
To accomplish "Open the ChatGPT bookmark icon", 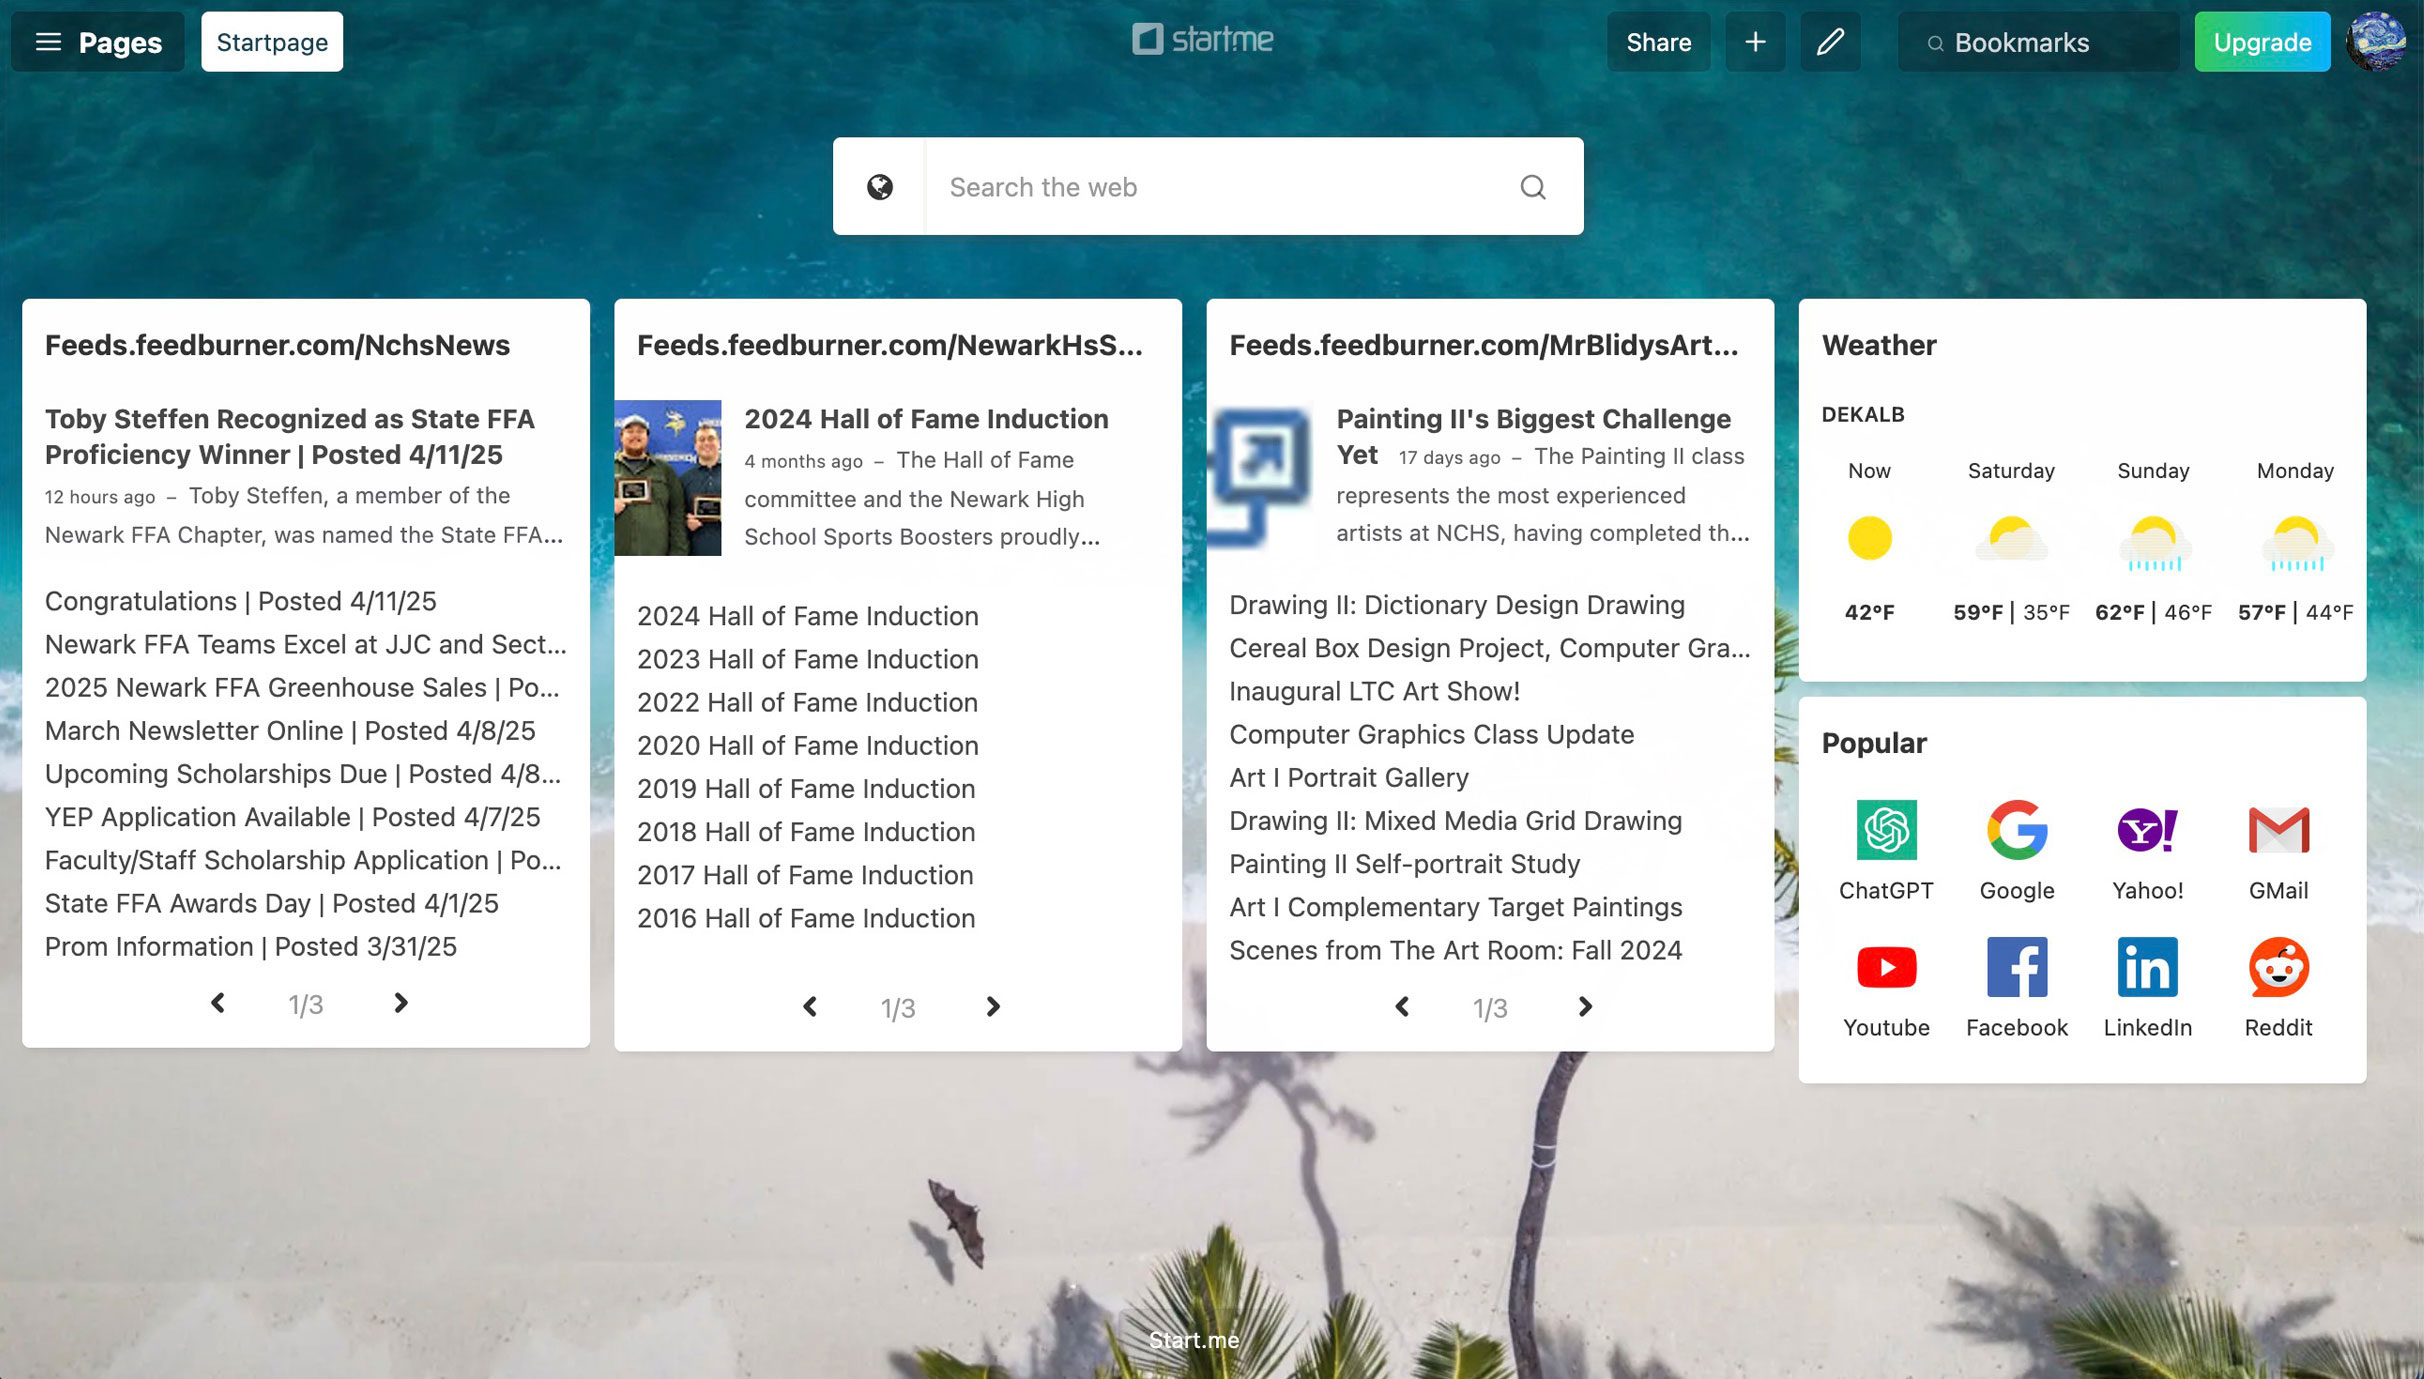I will pos(1886,830).
